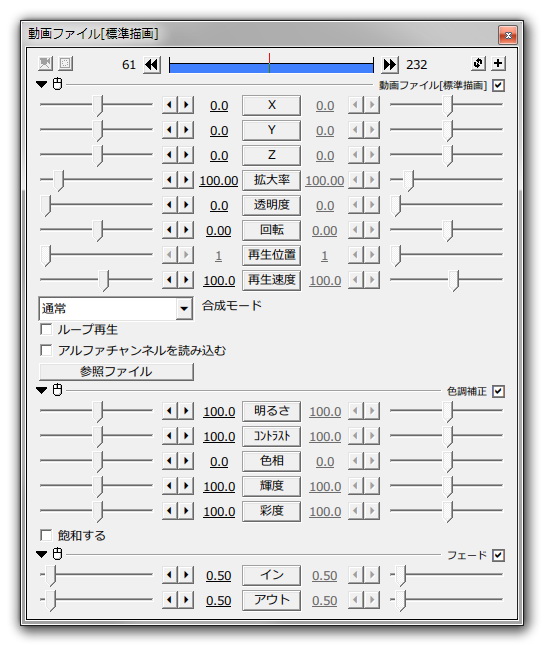The width and height of the screenshot is (544, 646).
Task: Click mouse icon in フェード section header
Action: 58,554
